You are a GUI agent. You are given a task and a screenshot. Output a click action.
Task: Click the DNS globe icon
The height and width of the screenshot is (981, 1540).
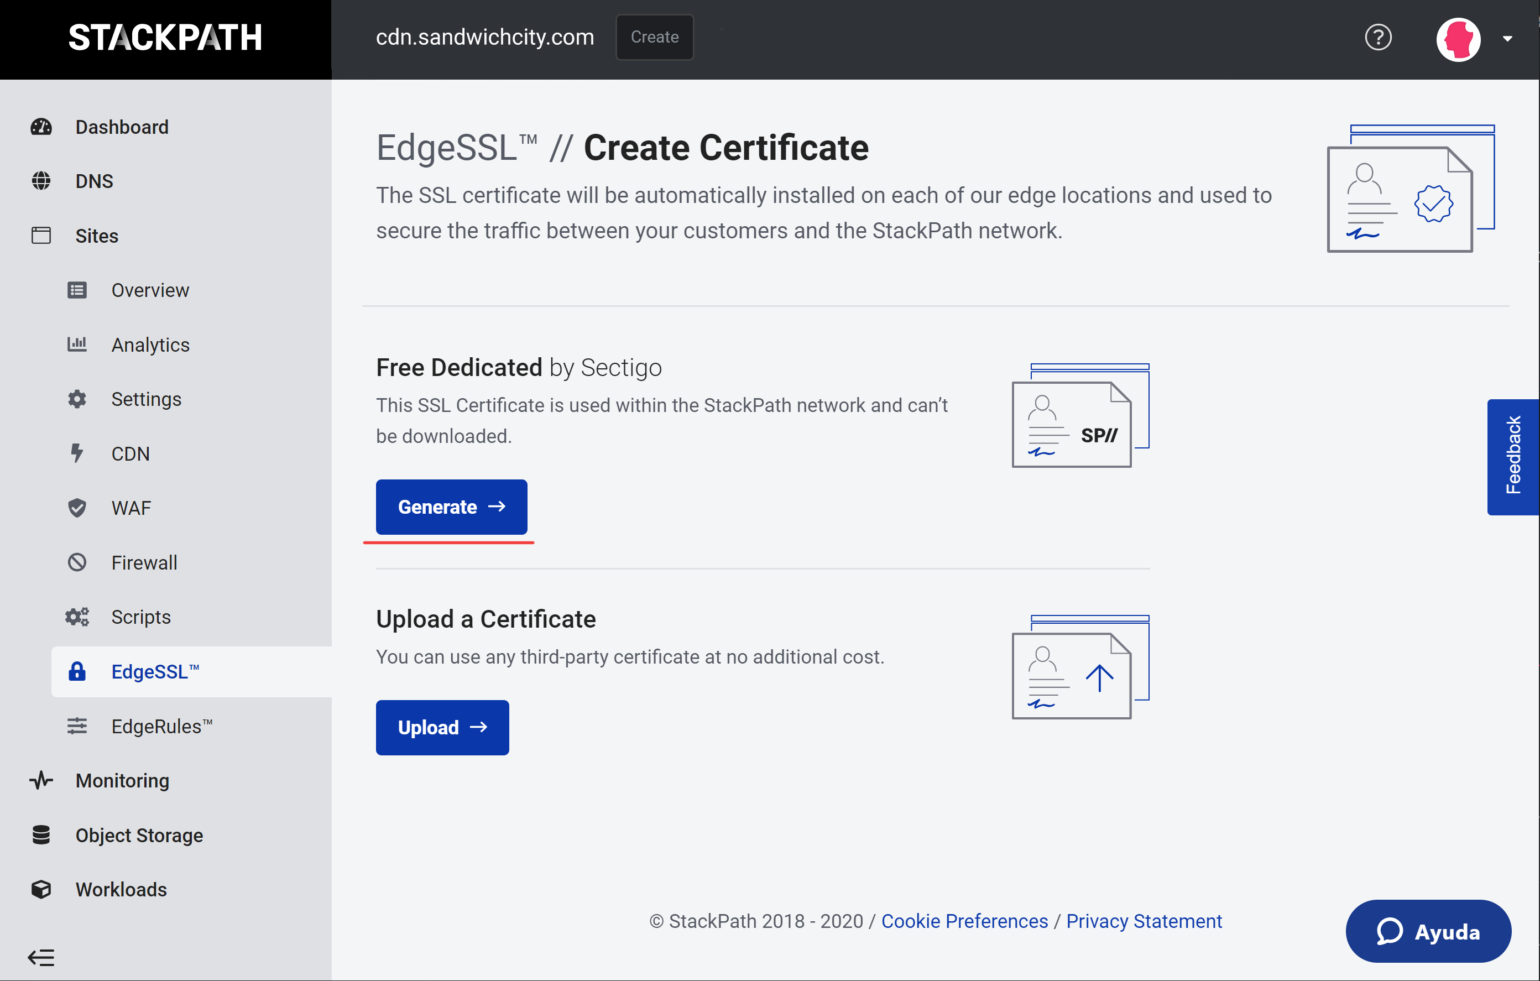coord(41,181)
